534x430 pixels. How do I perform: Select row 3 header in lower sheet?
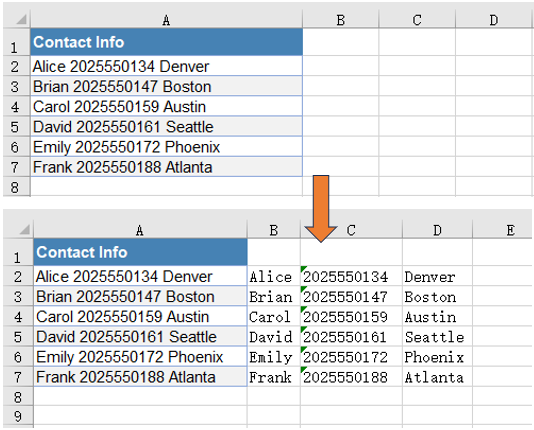click(18, 296)
